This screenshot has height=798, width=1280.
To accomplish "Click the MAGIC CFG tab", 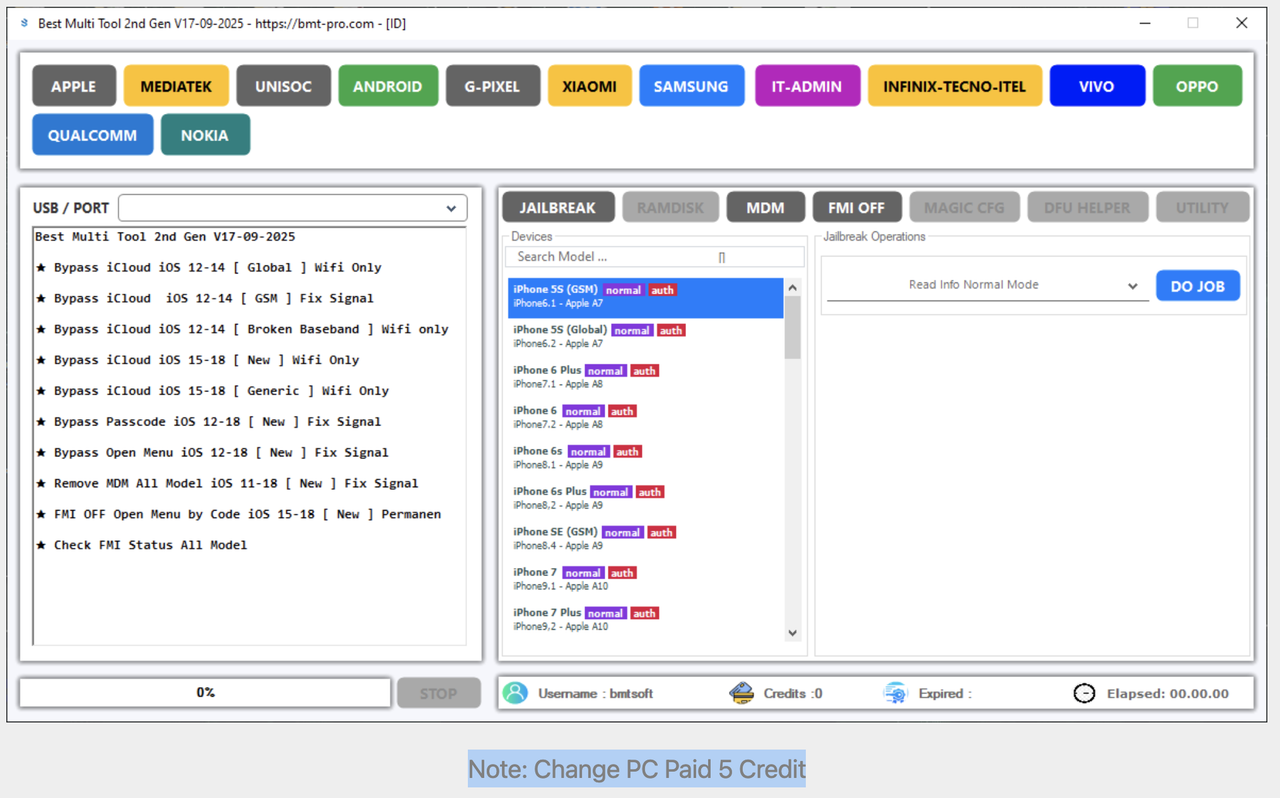I will [964, 207].
